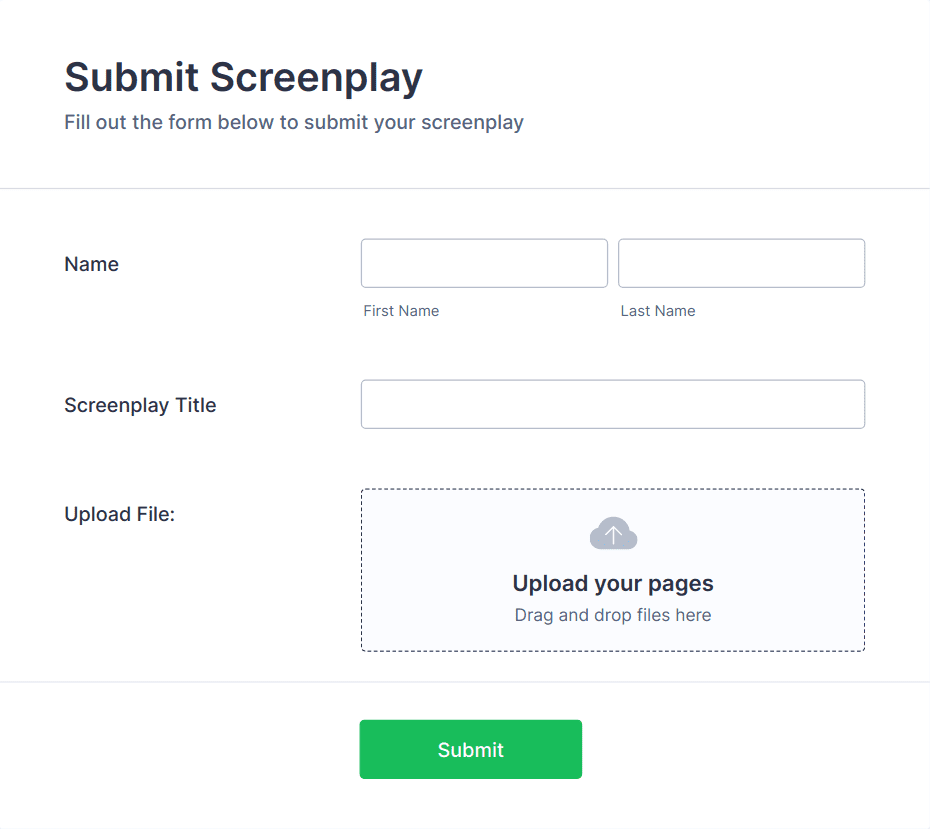Click the Submit button label text
The height and width of the screenshot is (829, 930).
tap(470, 749)
